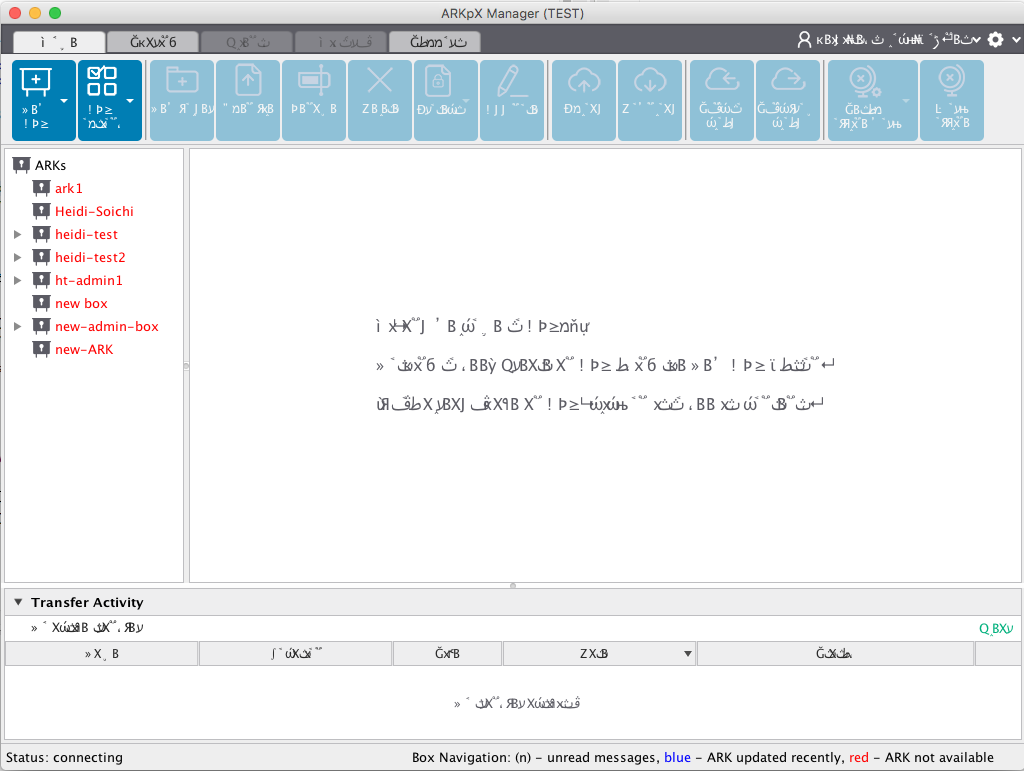Click the board icon beside heidi-test2
This screenshot has height=771, width=1024.
(x=41, y=257)
